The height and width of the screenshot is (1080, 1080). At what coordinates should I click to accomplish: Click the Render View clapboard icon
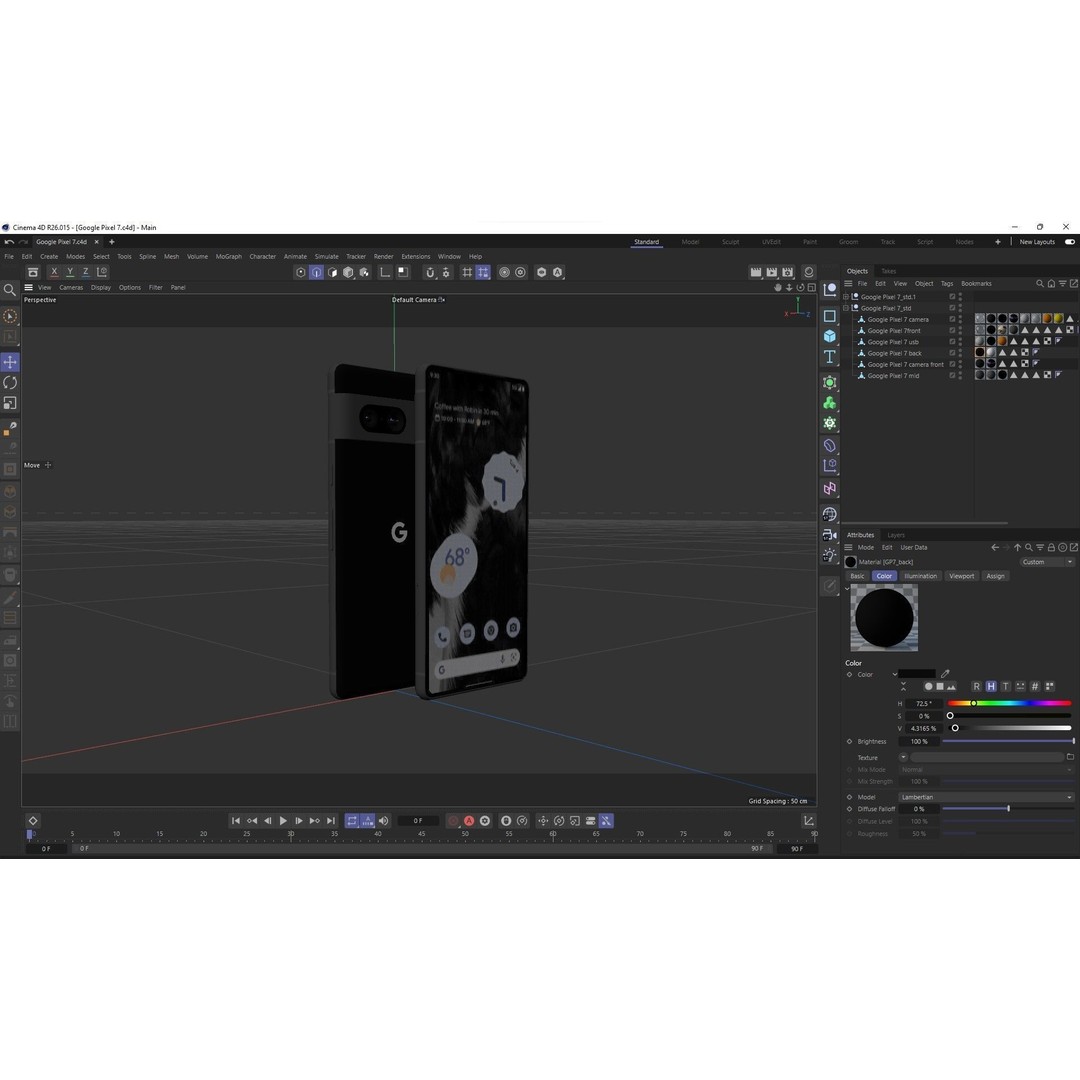[756, 272]
